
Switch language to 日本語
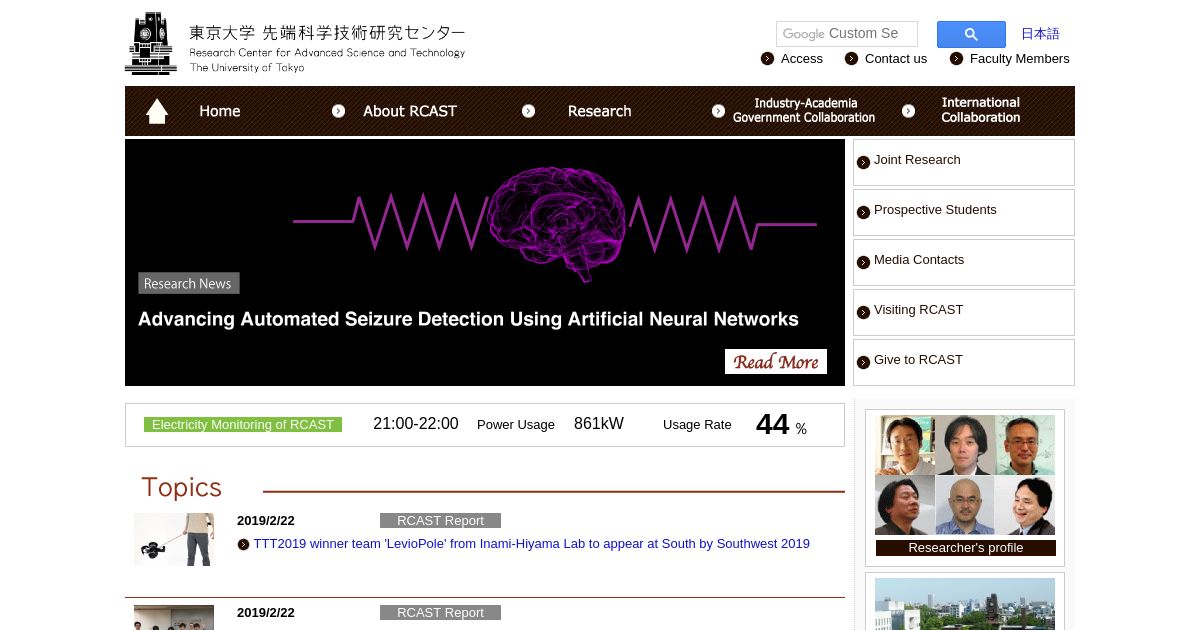click(x=1040, y=34)
